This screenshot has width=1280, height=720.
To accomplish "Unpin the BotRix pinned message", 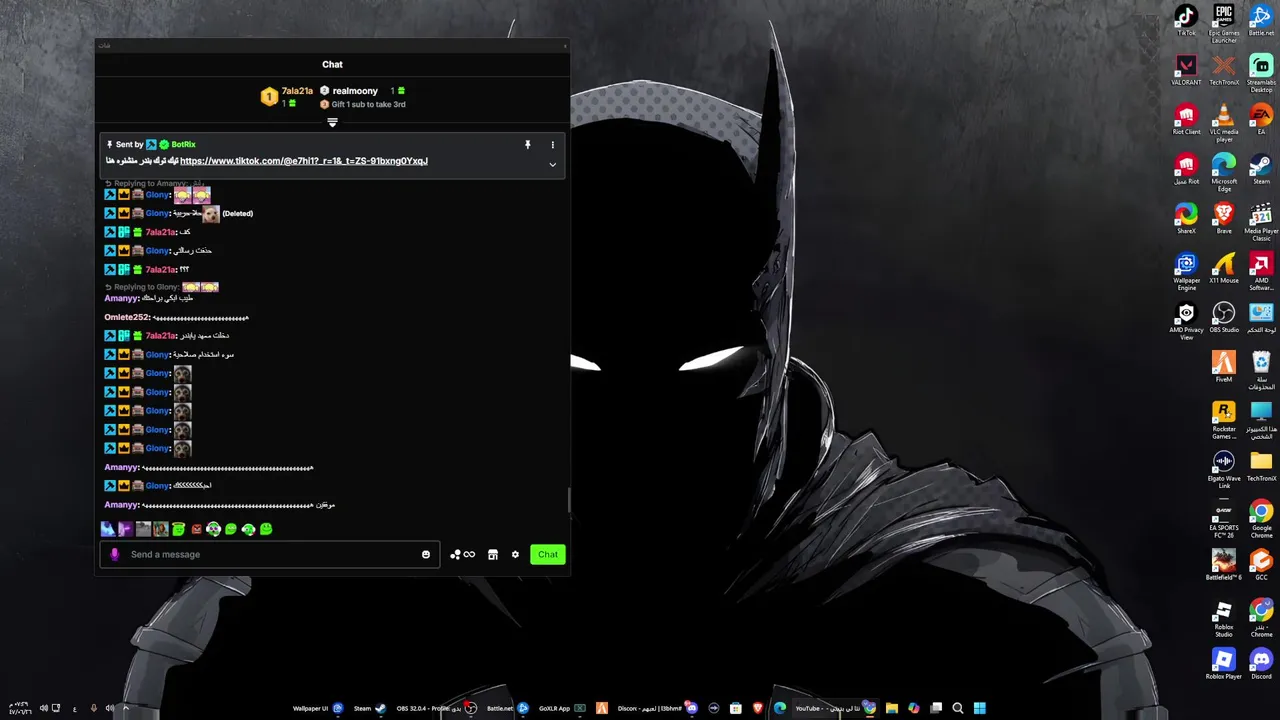I will [528, 145].
